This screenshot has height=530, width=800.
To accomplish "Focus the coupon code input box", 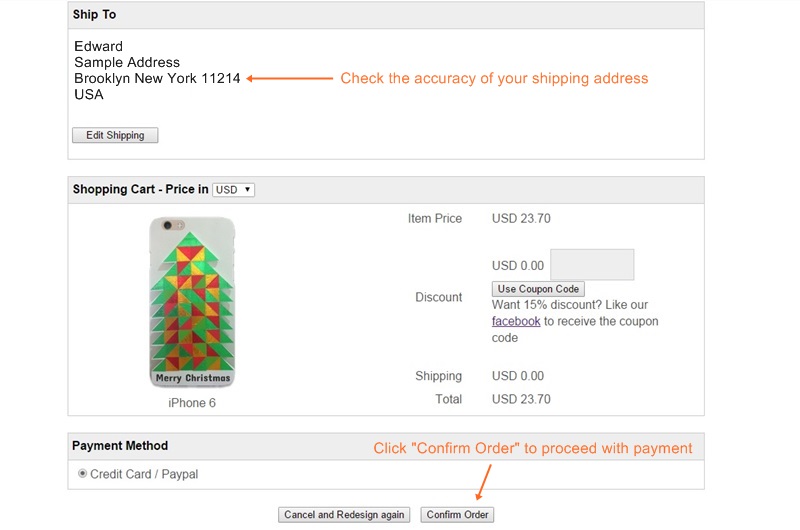I will click(x=592, y=264).
